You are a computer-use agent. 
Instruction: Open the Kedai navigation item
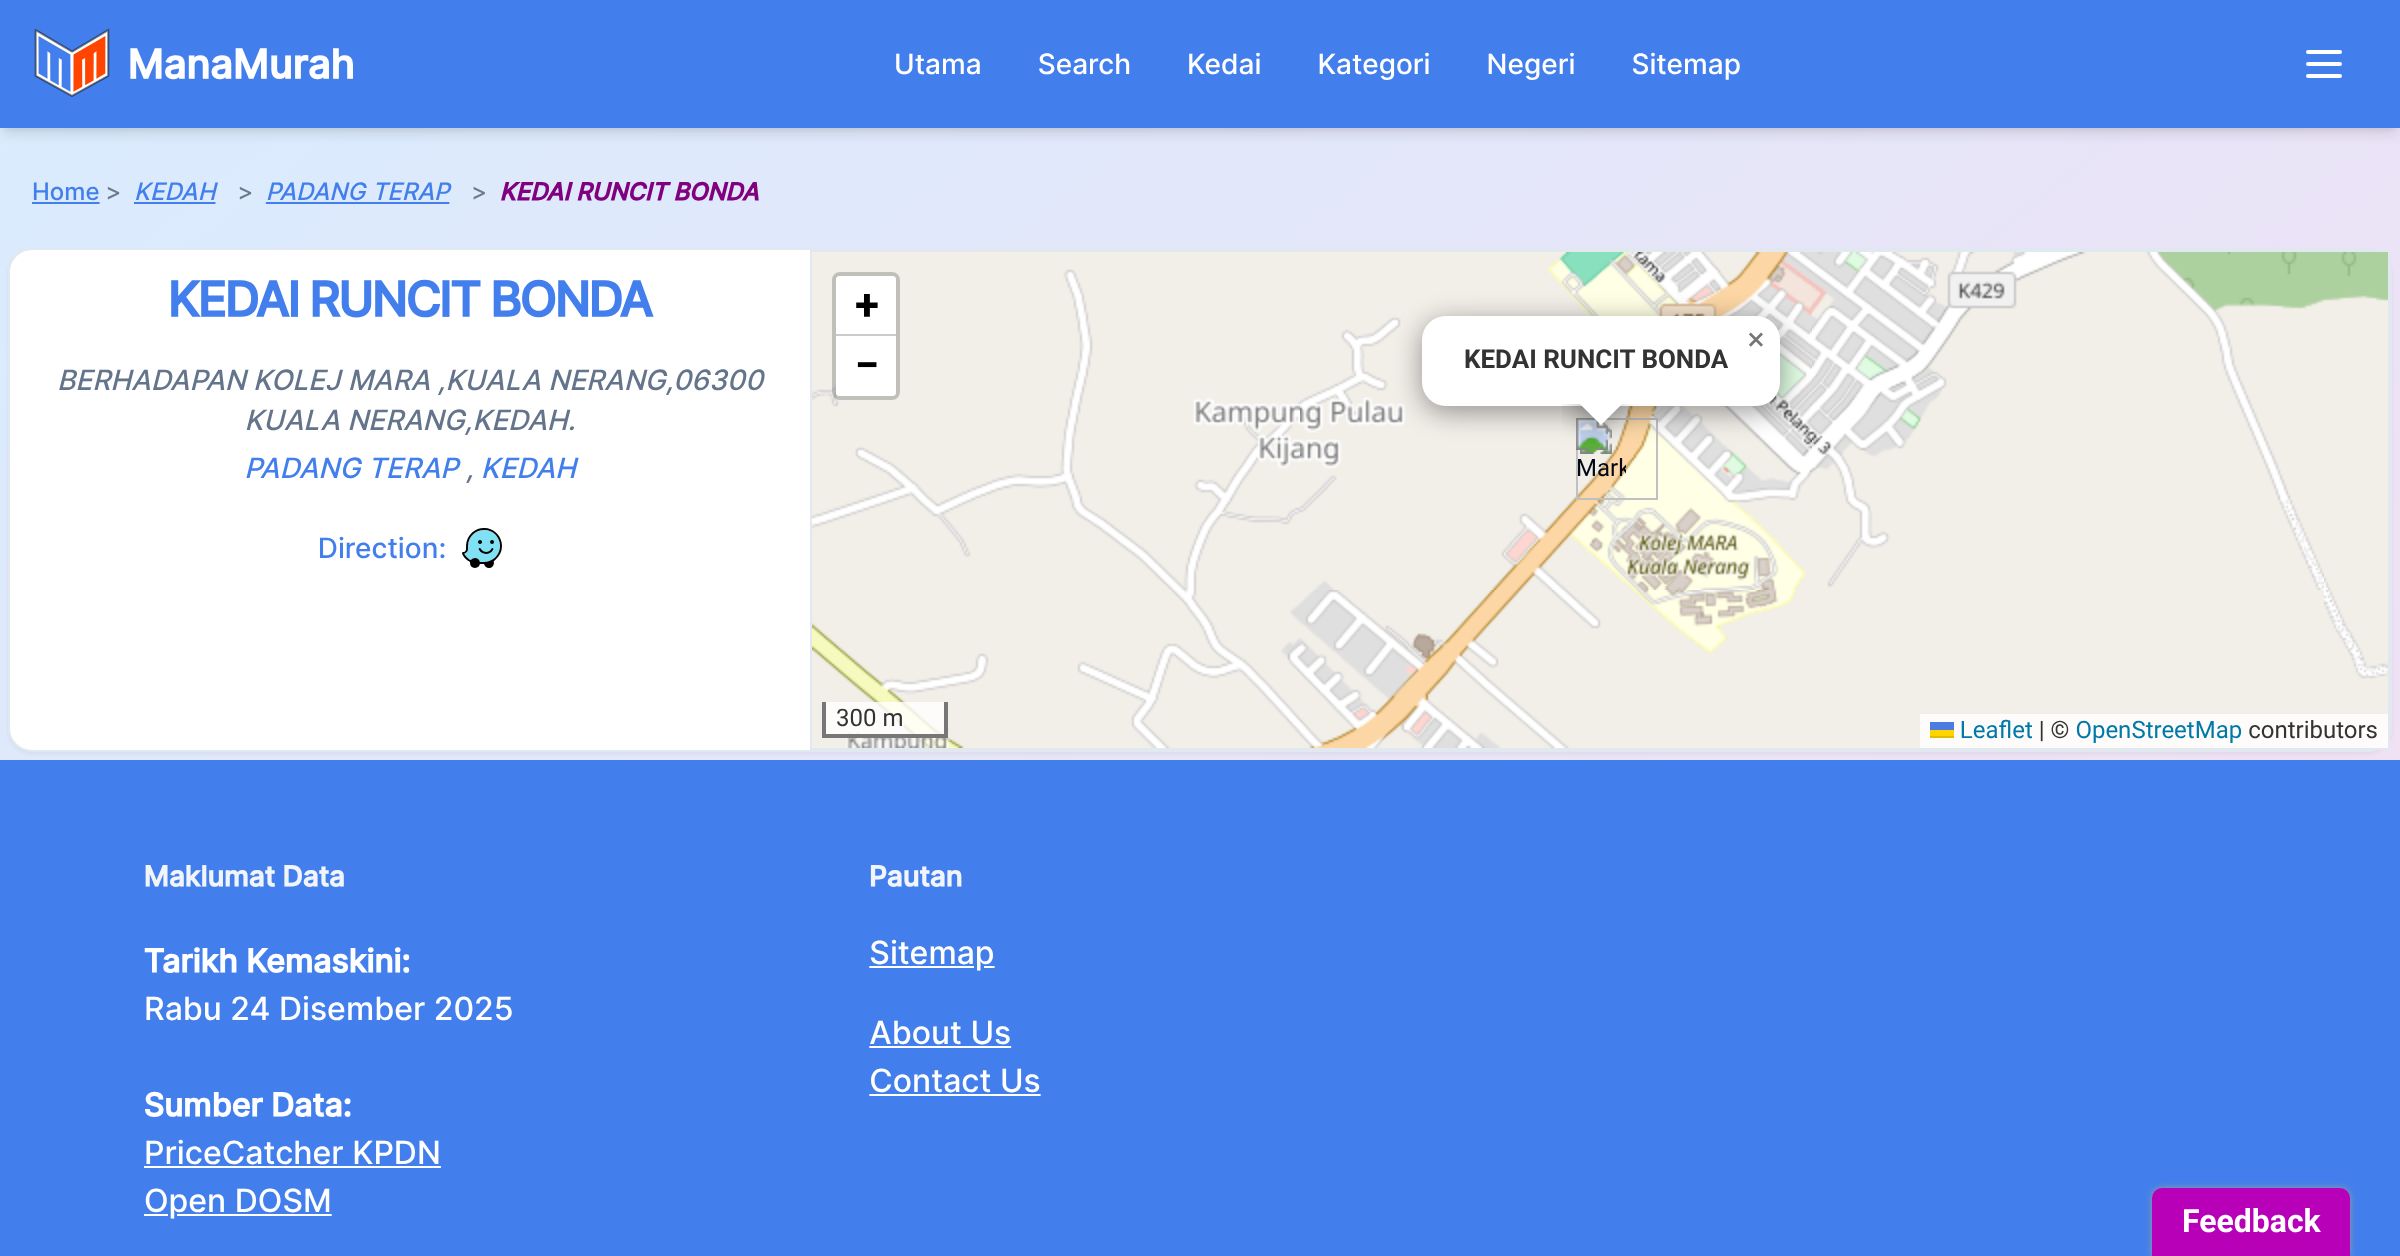pos(1224,64)
